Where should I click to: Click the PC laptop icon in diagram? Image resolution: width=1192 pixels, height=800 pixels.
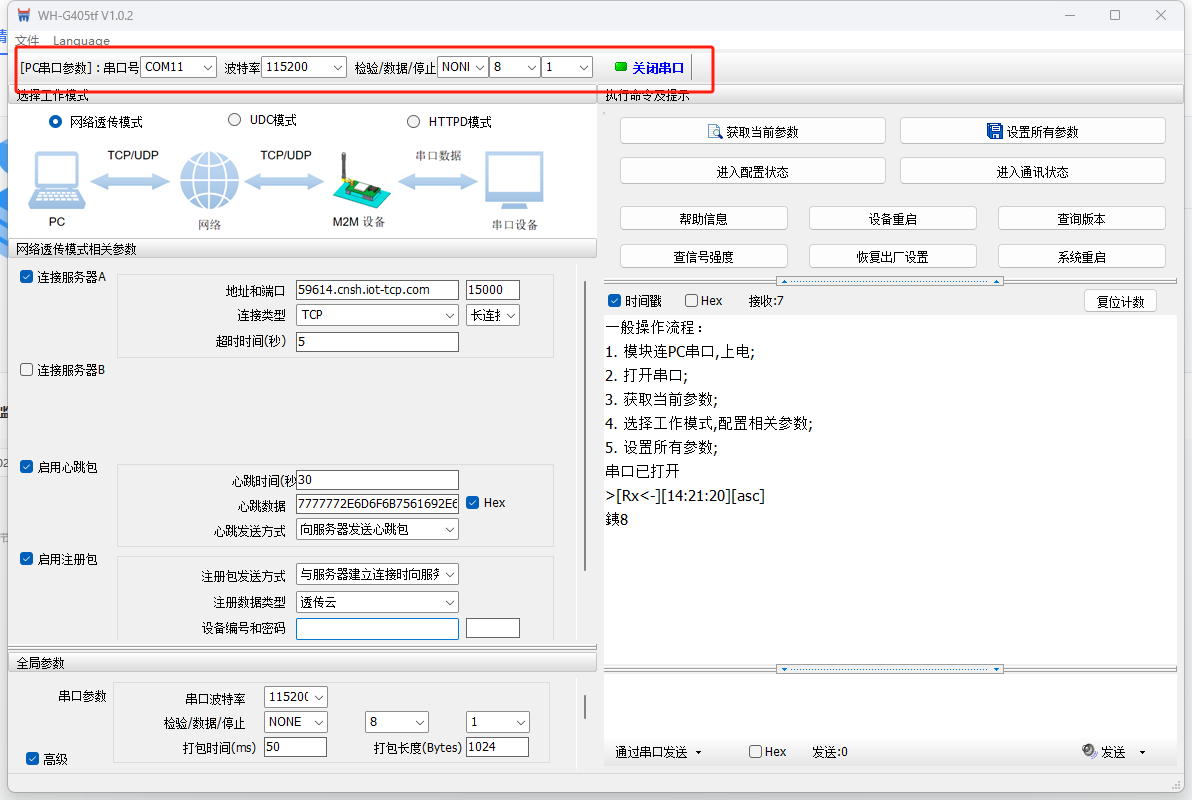click(x=56, y=181)
